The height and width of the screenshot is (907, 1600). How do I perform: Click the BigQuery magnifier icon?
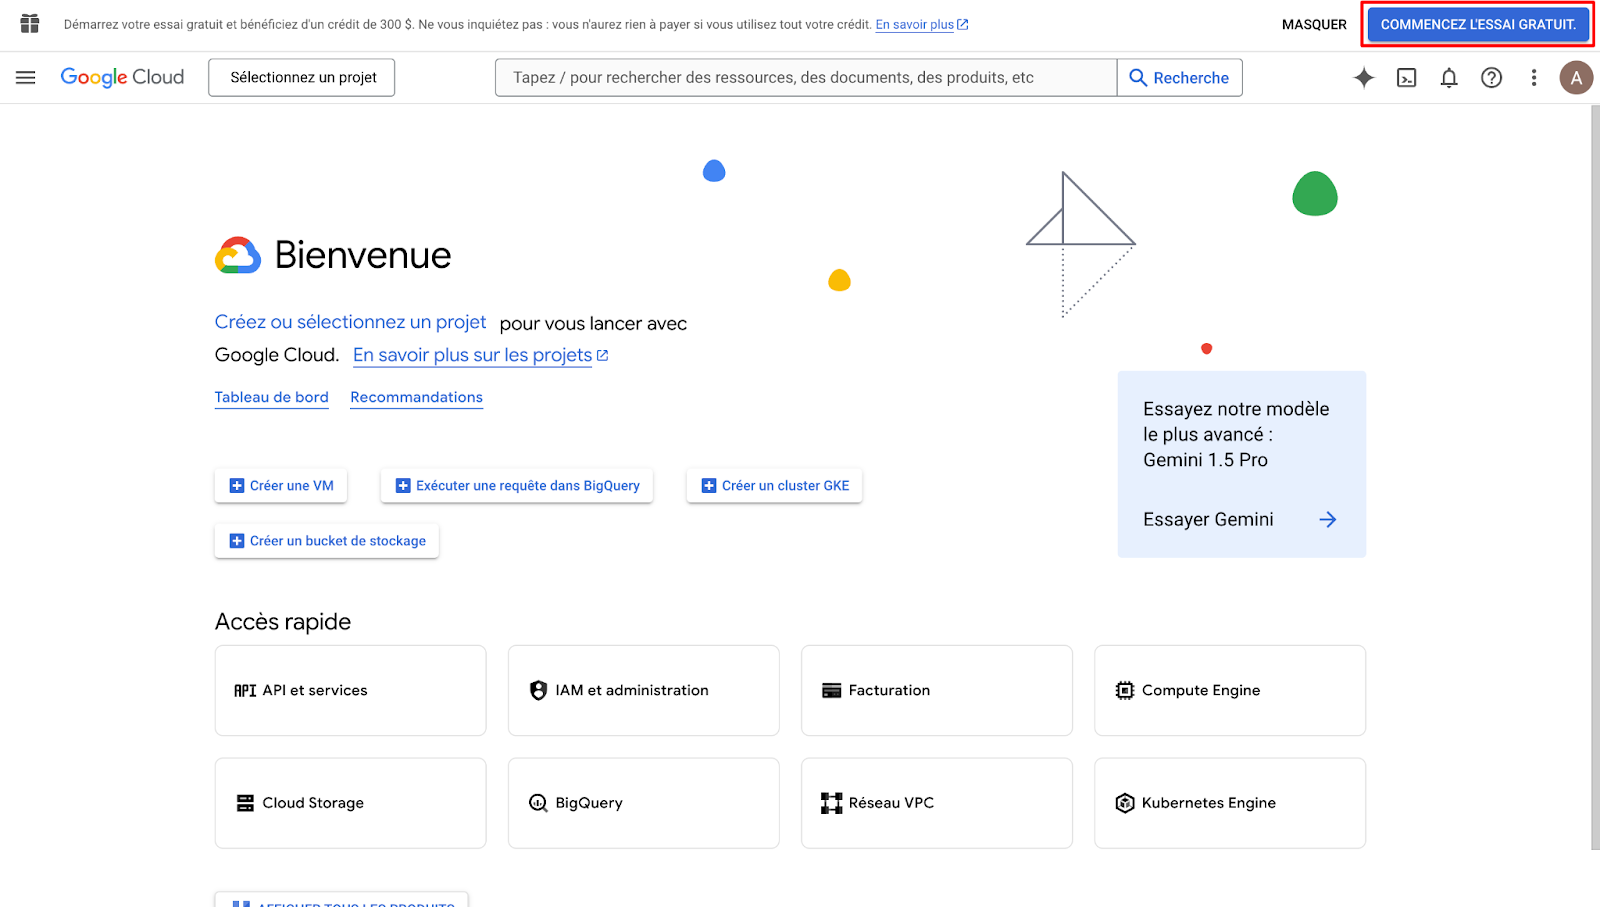(x=538, y=803)
